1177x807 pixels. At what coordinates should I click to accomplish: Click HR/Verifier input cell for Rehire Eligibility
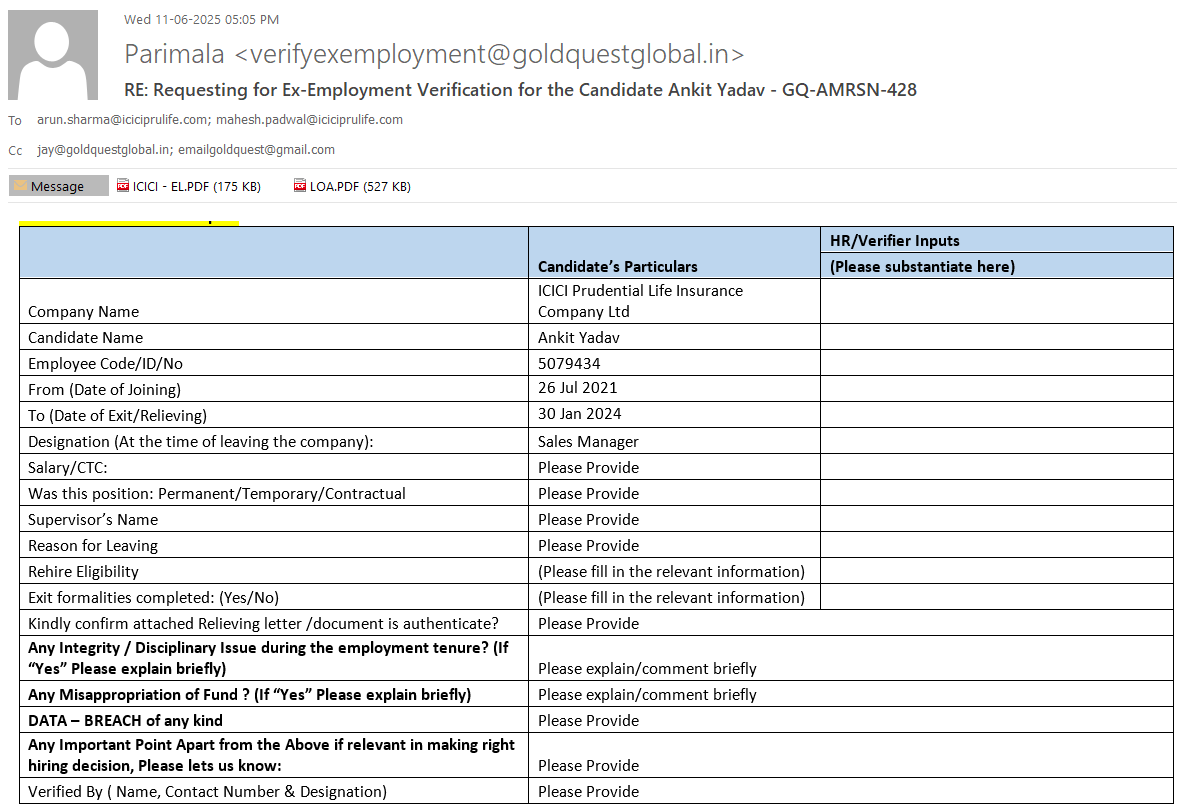tap(996, 571)
